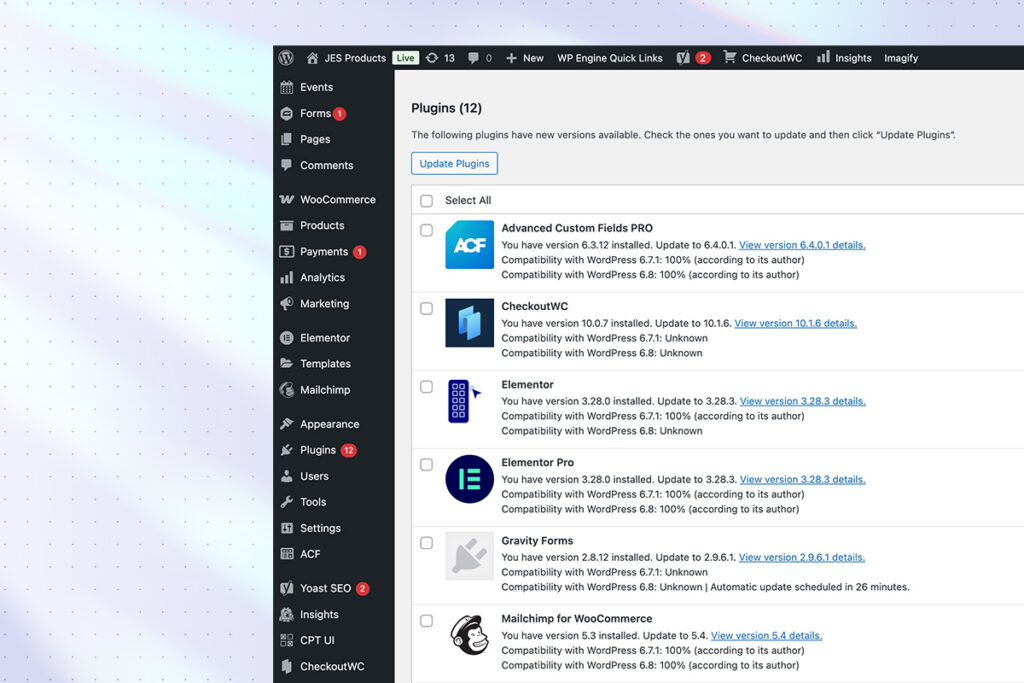Open View version 10.1.6 details link
Viewport: 1024px width, 683px height.
[x=795, y=323]
